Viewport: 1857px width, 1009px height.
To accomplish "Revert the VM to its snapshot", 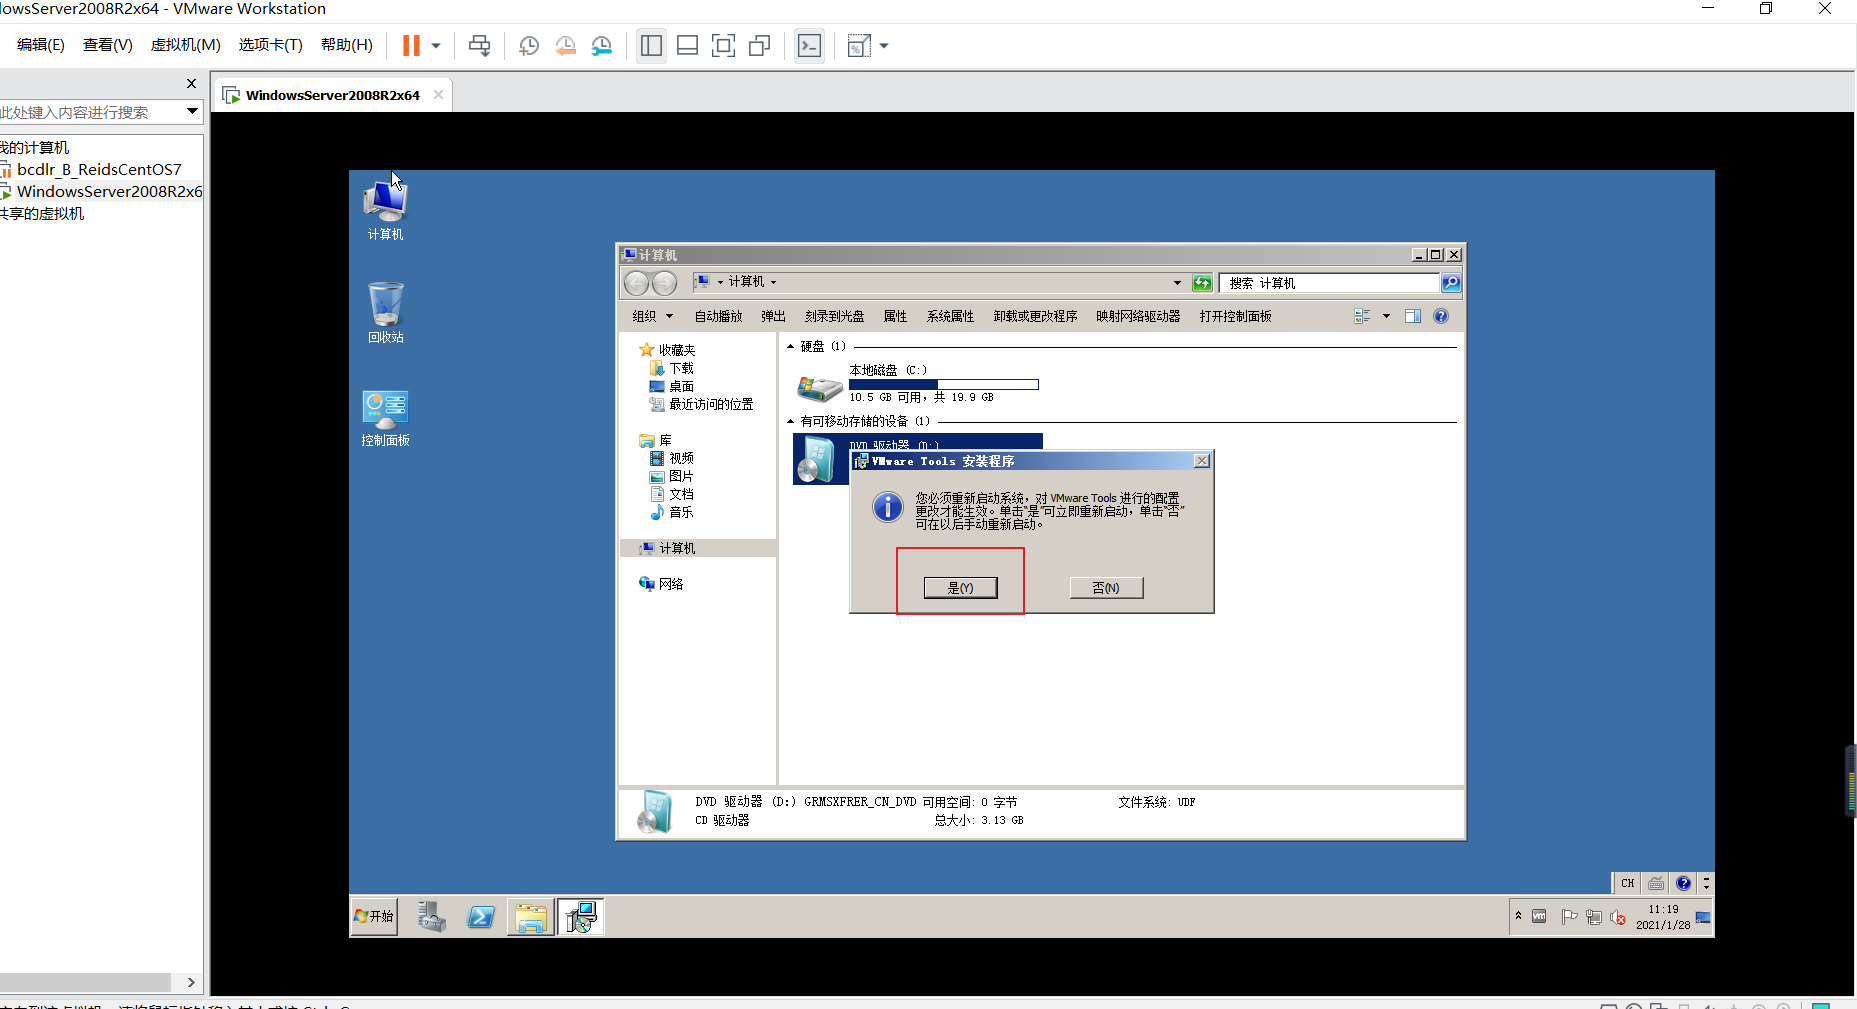I will 565,45.
